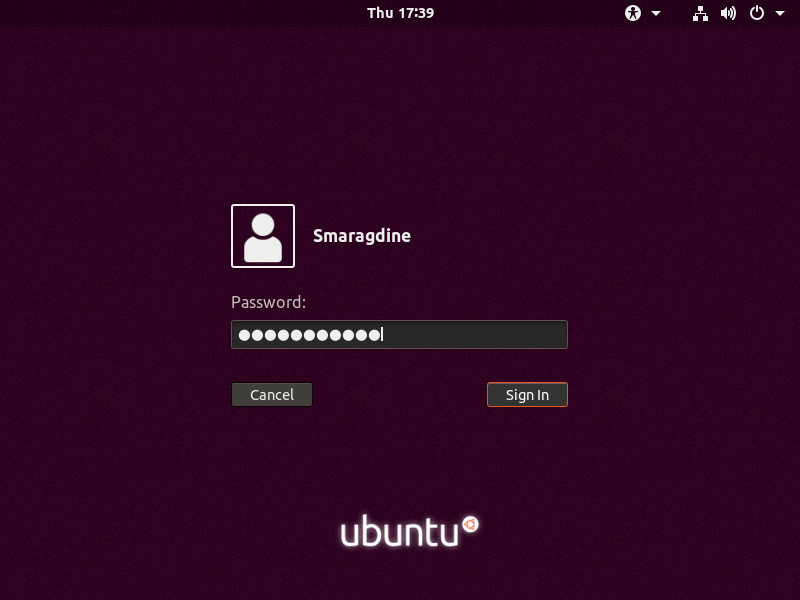Image resolution: width=800 pixels, height=600 pixels.
Task: Open the wired network status icon
Action: pos(700,13)
